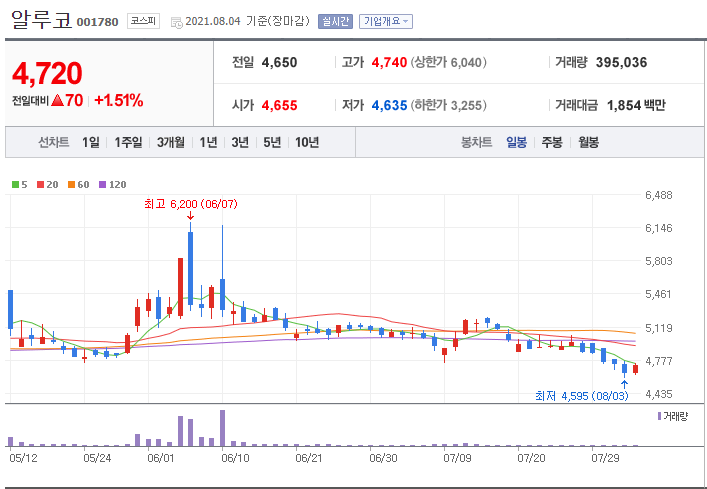
Task: Click the 코스피 market badge
Action: click(x=143, y=21)
